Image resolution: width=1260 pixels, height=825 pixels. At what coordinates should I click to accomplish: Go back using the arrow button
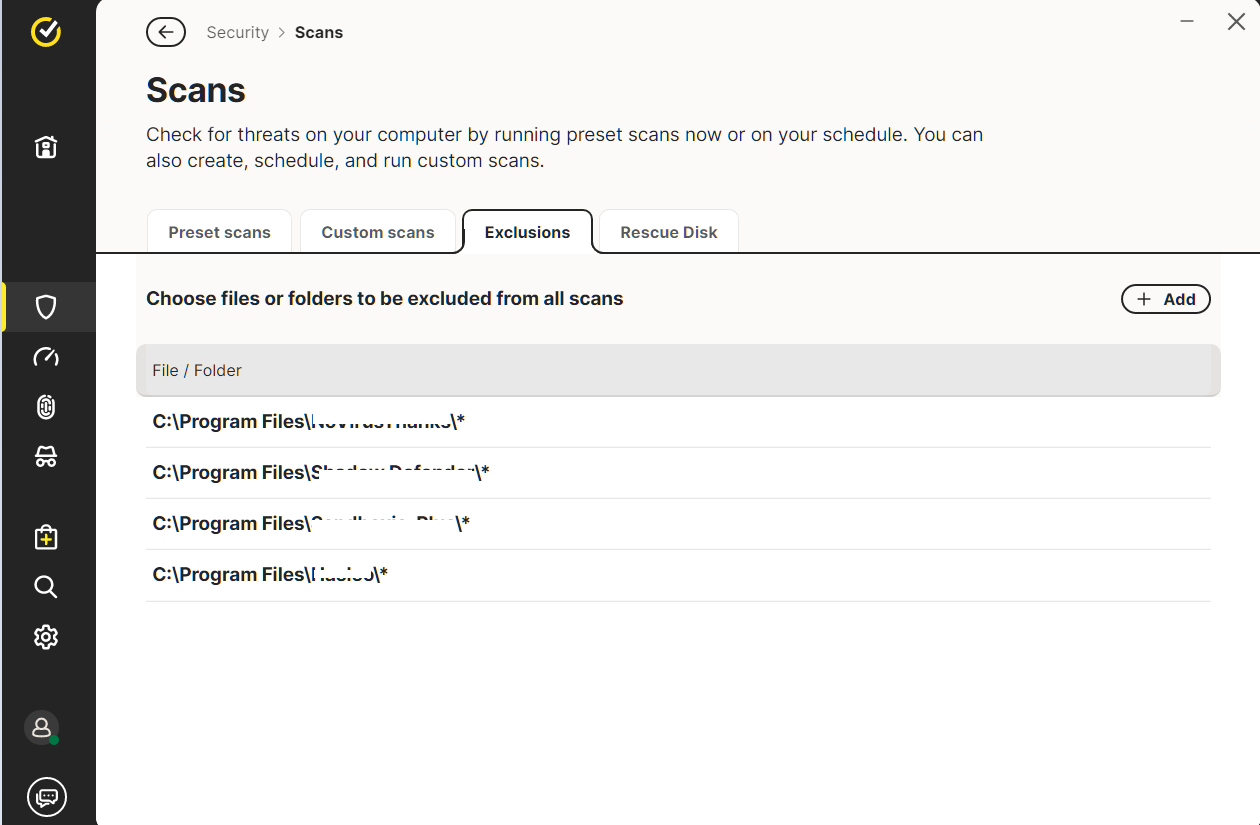pos(166,32)
